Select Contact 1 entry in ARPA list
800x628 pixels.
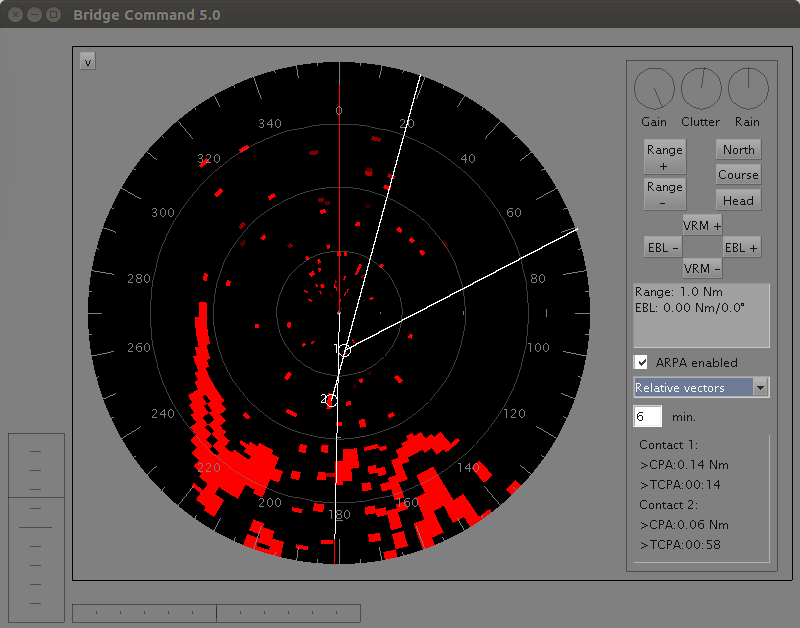coord(668,445)
